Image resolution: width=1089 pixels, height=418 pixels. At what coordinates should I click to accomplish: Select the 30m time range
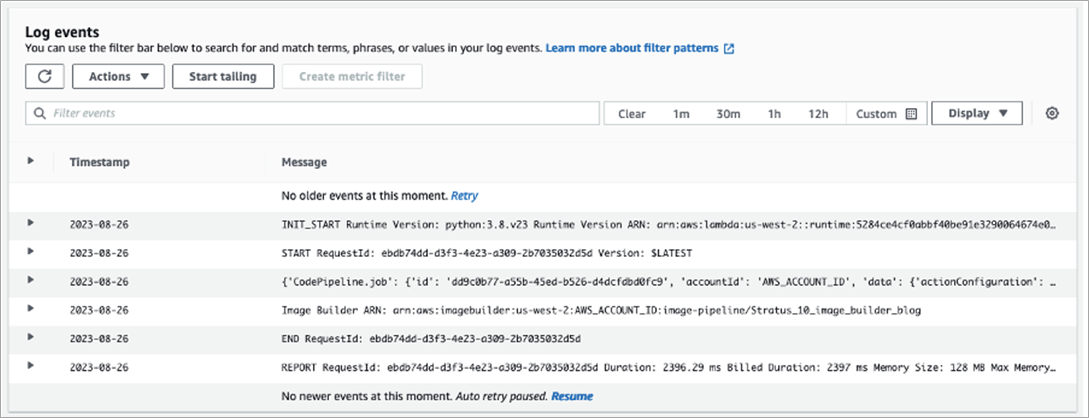pos(728,114)
